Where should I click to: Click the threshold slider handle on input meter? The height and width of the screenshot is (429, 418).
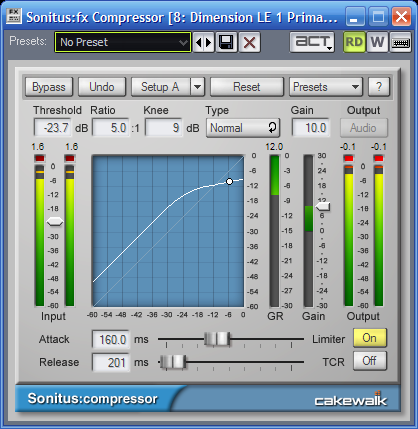point(55,222)
